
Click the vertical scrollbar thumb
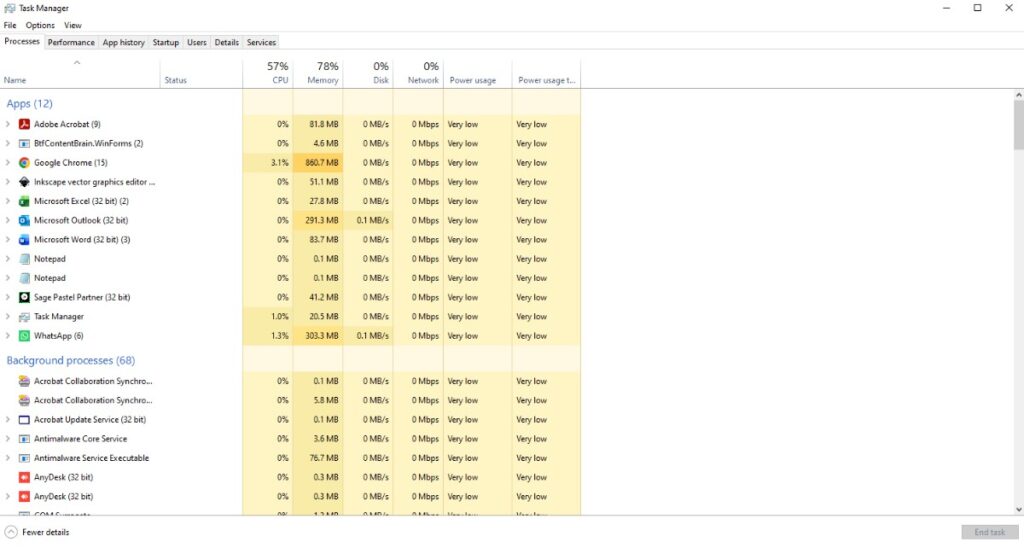tap(1018, 125)
